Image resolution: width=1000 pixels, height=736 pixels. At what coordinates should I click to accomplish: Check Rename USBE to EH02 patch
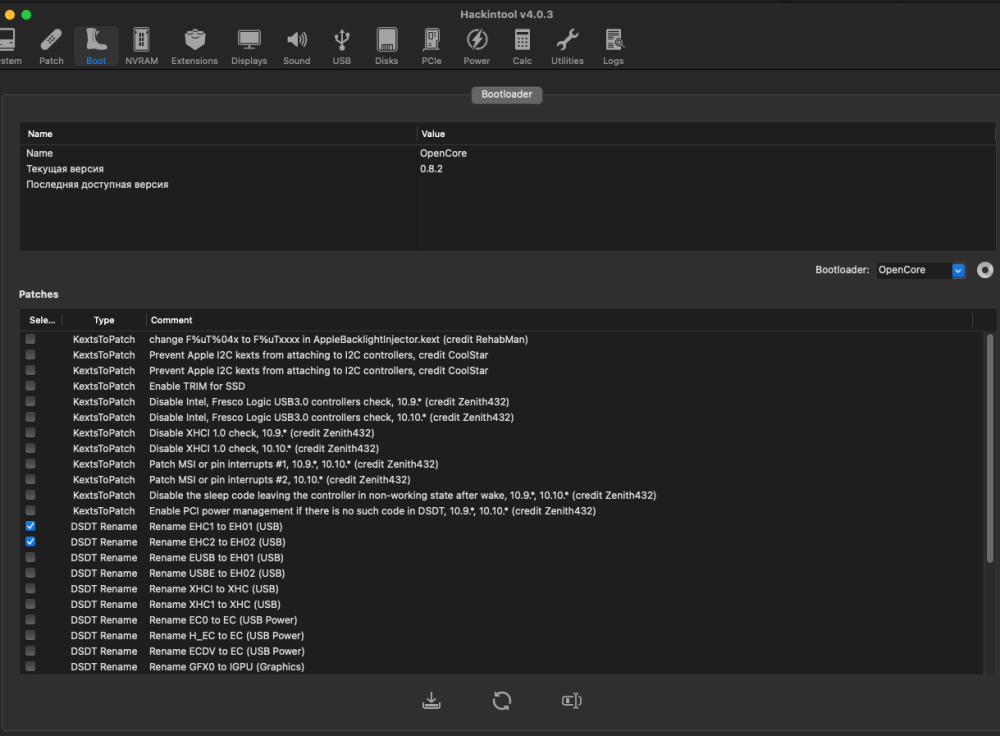(30, 573)
